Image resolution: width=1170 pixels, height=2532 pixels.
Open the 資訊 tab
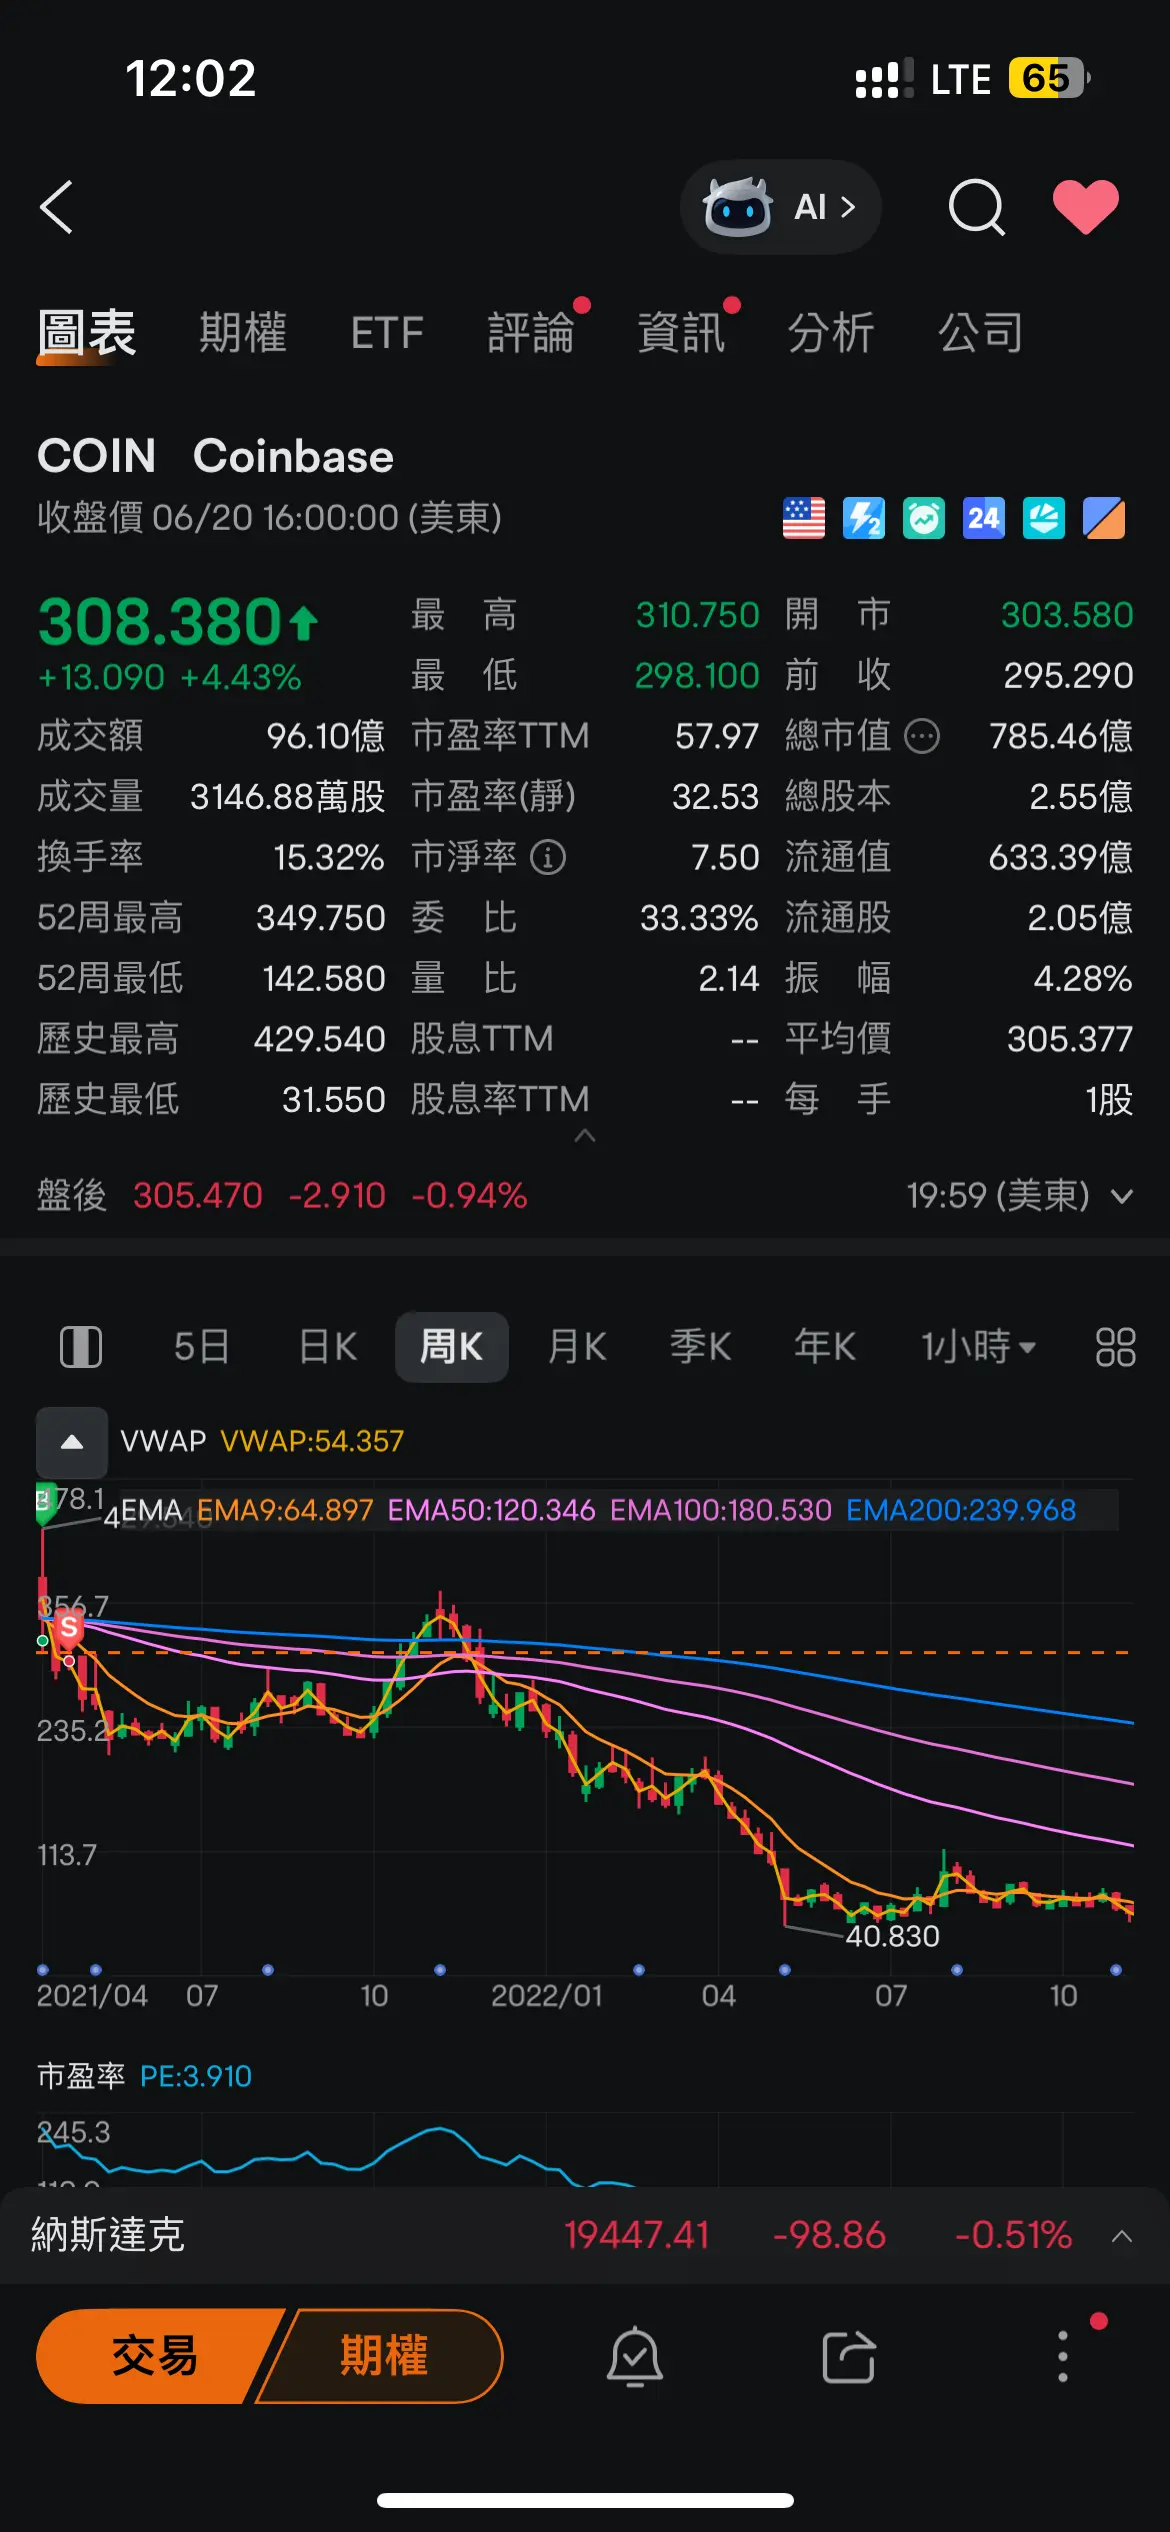click(x=681, y=333)
